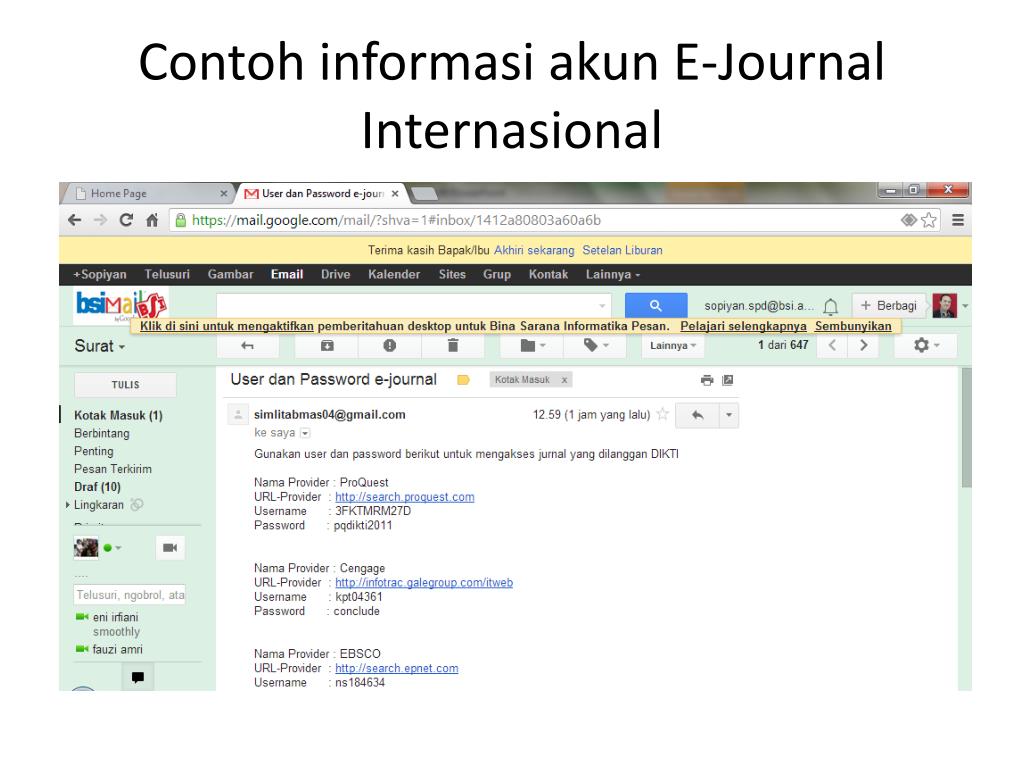Delete the email with the trash icon
This screenshot has height=768, width=1024.
[x=453, y=345]
